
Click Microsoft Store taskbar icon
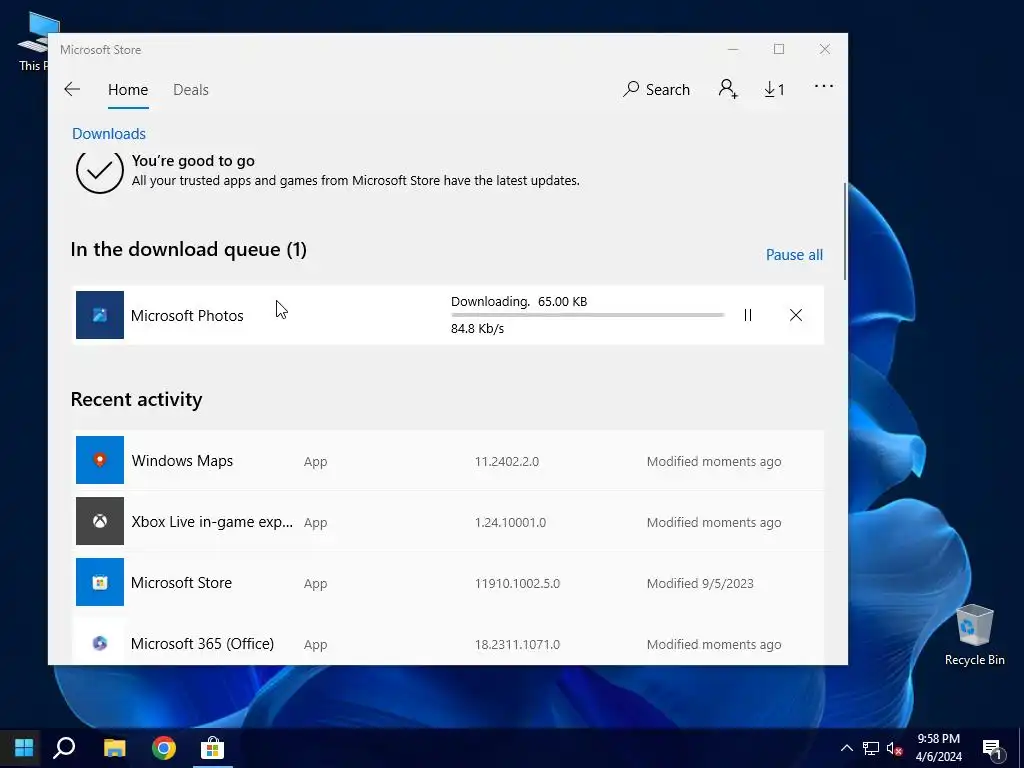[x=212, y=748]
